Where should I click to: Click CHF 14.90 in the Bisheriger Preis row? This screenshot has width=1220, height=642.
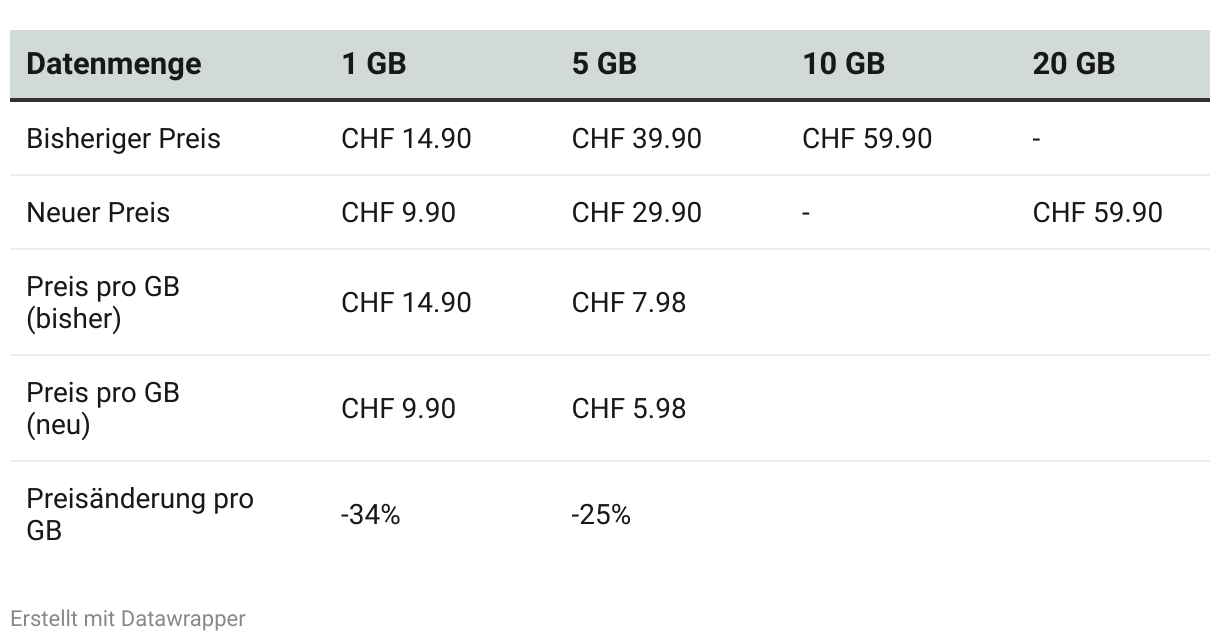pos(406,138)
